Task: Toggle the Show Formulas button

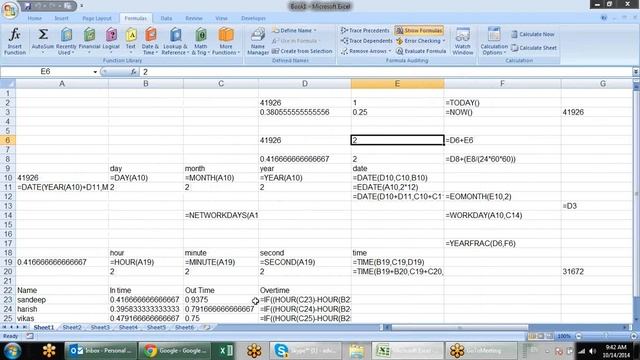Action: point(419,30)
